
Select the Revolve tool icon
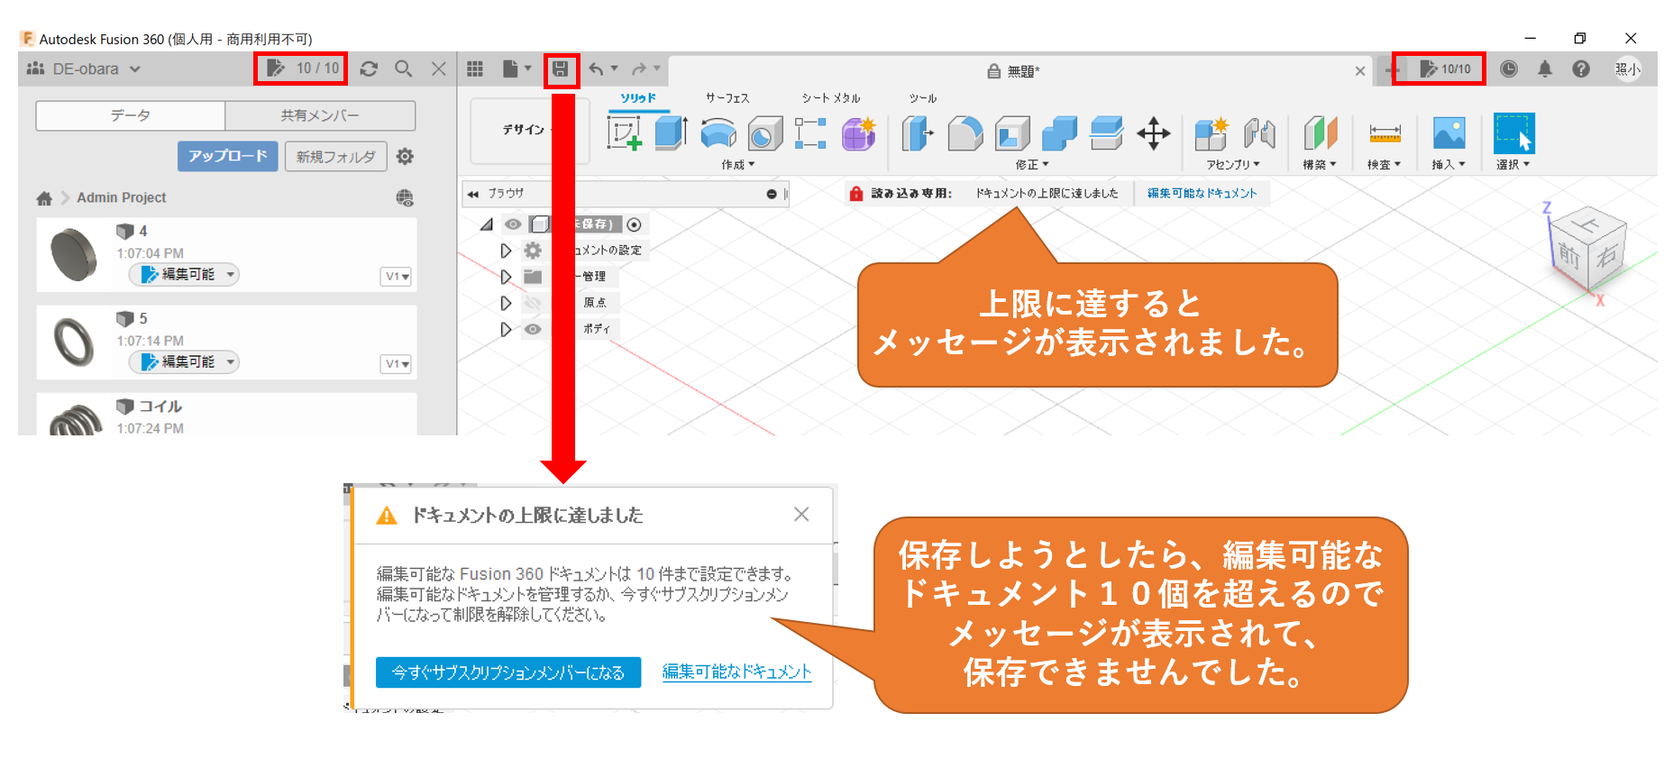(718, 133)
